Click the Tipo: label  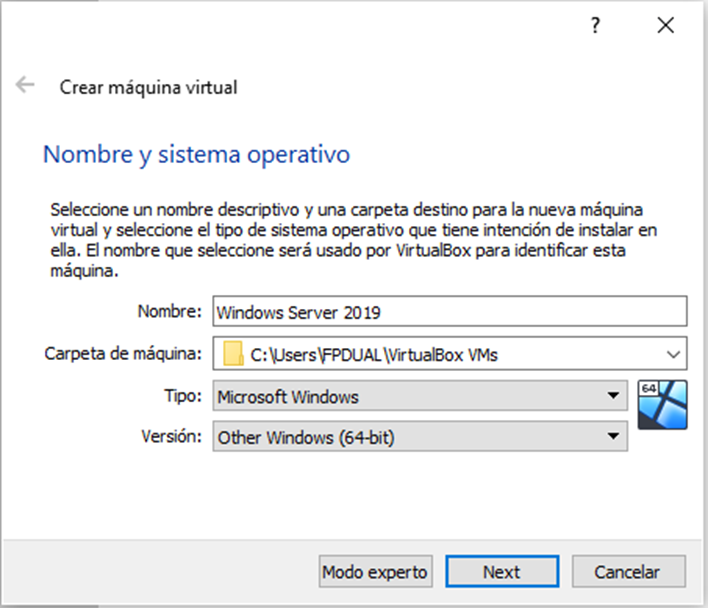click(x=183, y=396)
